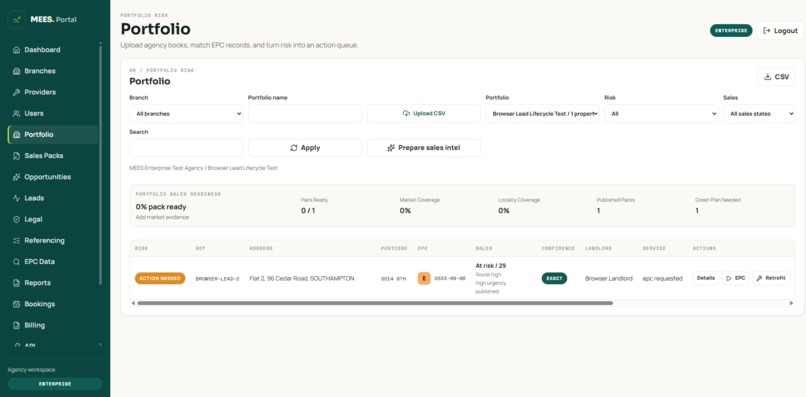Click the BROWSER-LEAD-2 reference cell
The image size is (806, 397).
click(x=217, y=279)
